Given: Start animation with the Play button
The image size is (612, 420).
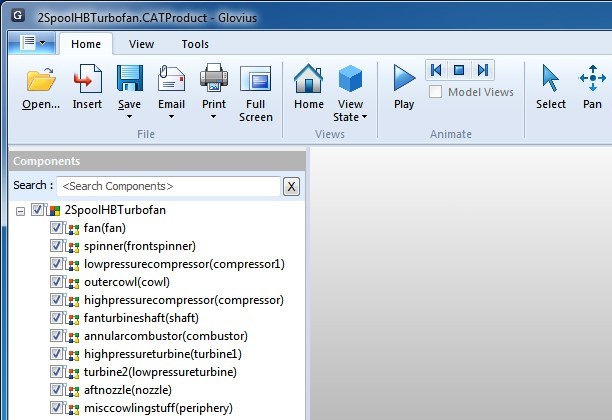Looking at the screenshot, I should tap(404, 80).
